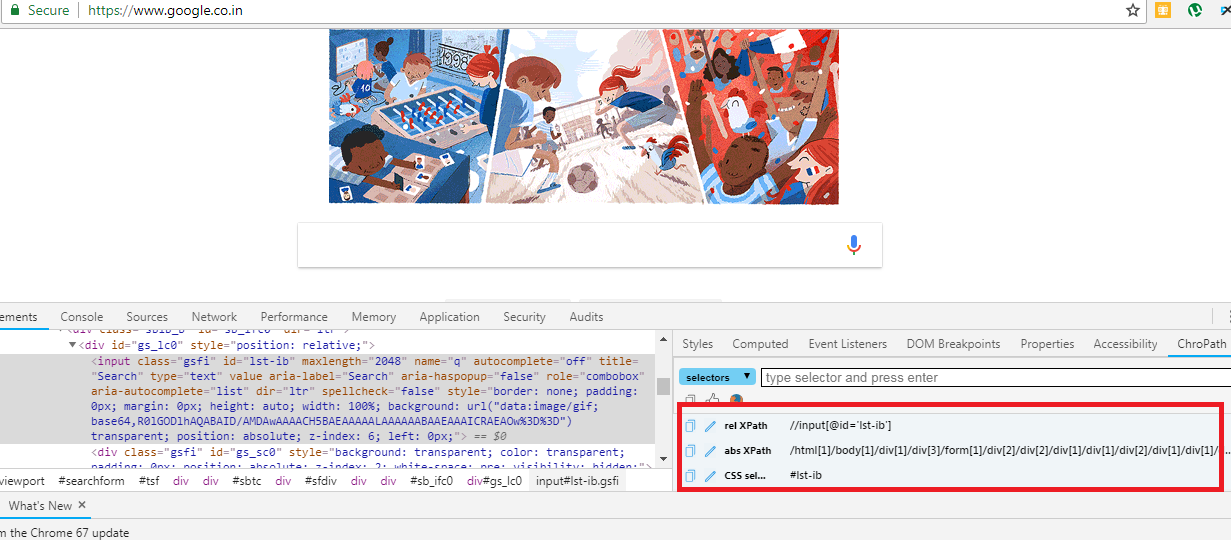
Task: Click the rel XPath label
Action: click(x=746, y=426)
